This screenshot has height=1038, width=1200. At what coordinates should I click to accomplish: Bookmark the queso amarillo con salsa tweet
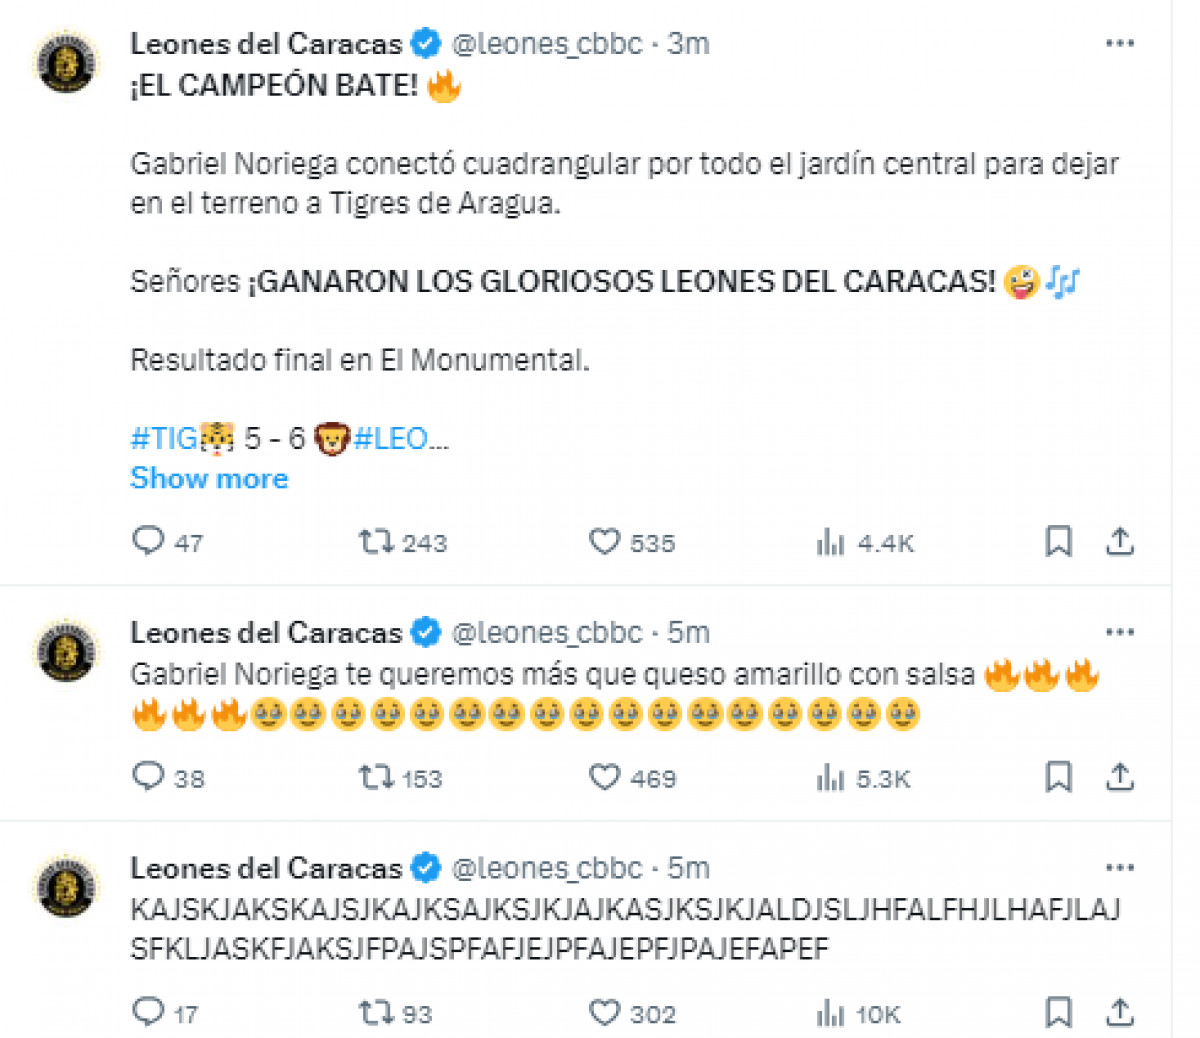1058,777
